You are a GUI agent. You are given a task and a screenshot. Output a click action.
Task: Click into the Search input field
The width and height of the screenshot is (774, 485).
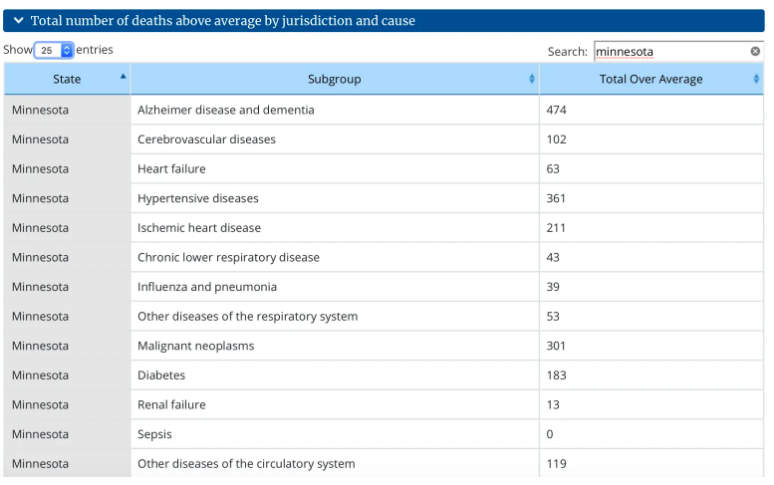coord(679,51)
